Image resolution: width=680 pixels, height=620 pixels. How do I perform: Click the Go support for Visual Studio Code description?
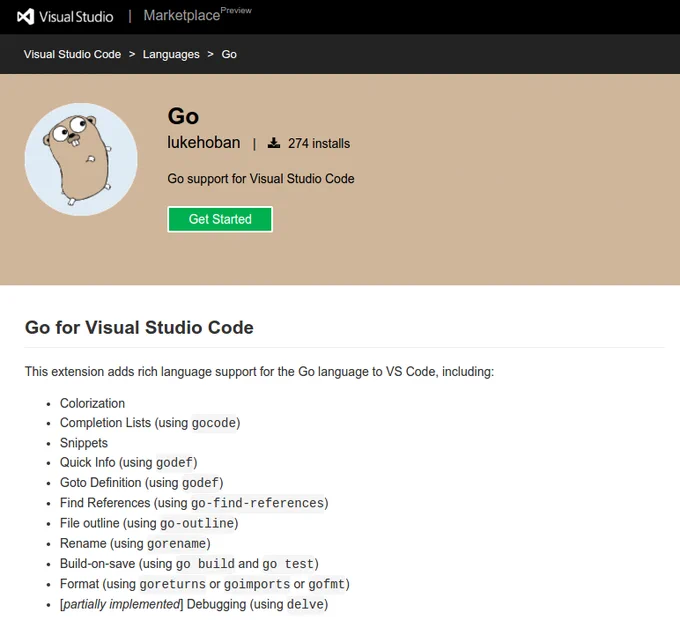point(261,179)
